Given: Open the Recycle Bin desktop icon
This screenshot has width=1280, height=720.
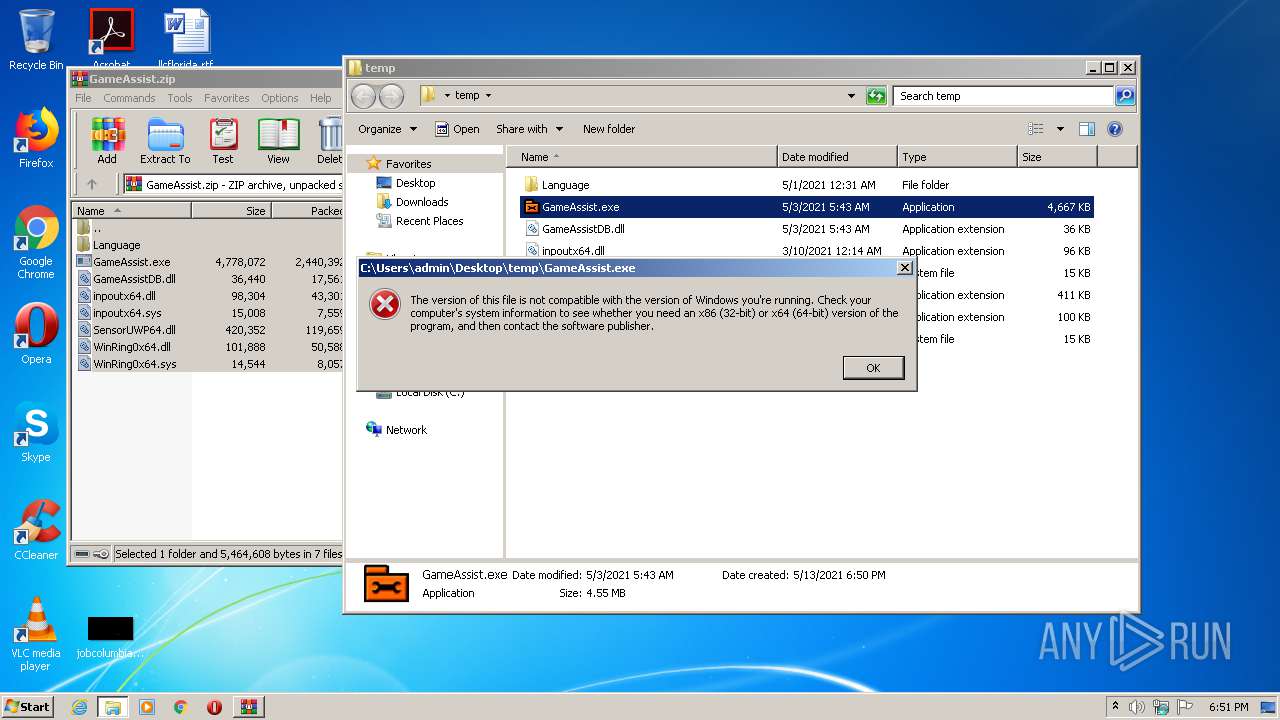Looking at the screenshot, I should [36, 40].
